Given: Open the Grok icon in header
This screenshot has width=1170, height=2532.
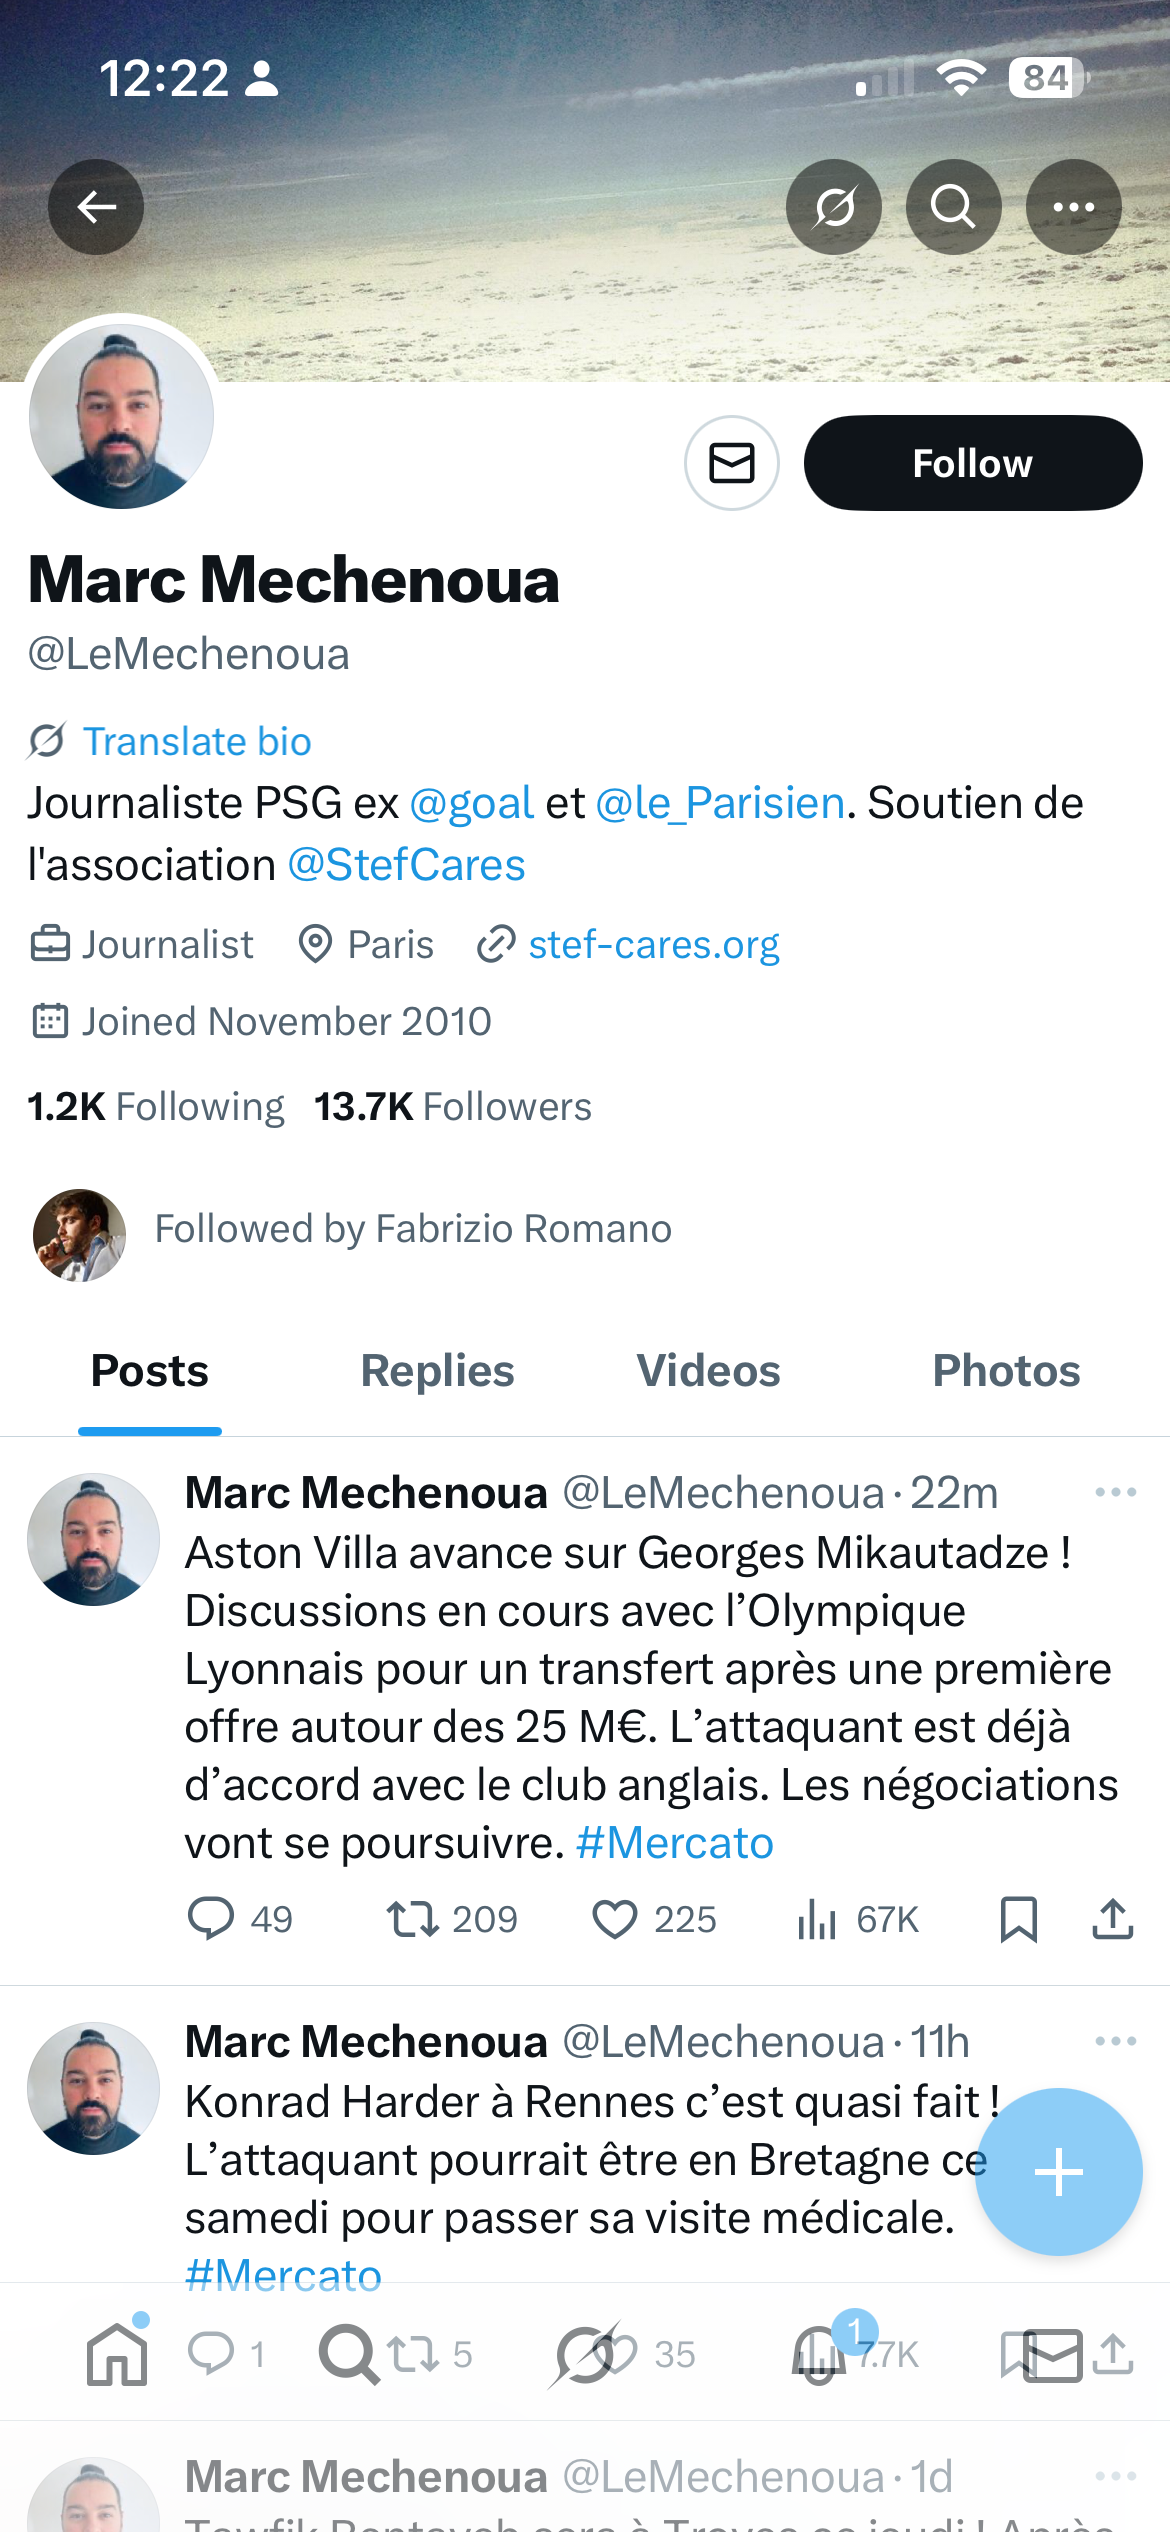Looking at the screenshot, I should click(834, 207).
